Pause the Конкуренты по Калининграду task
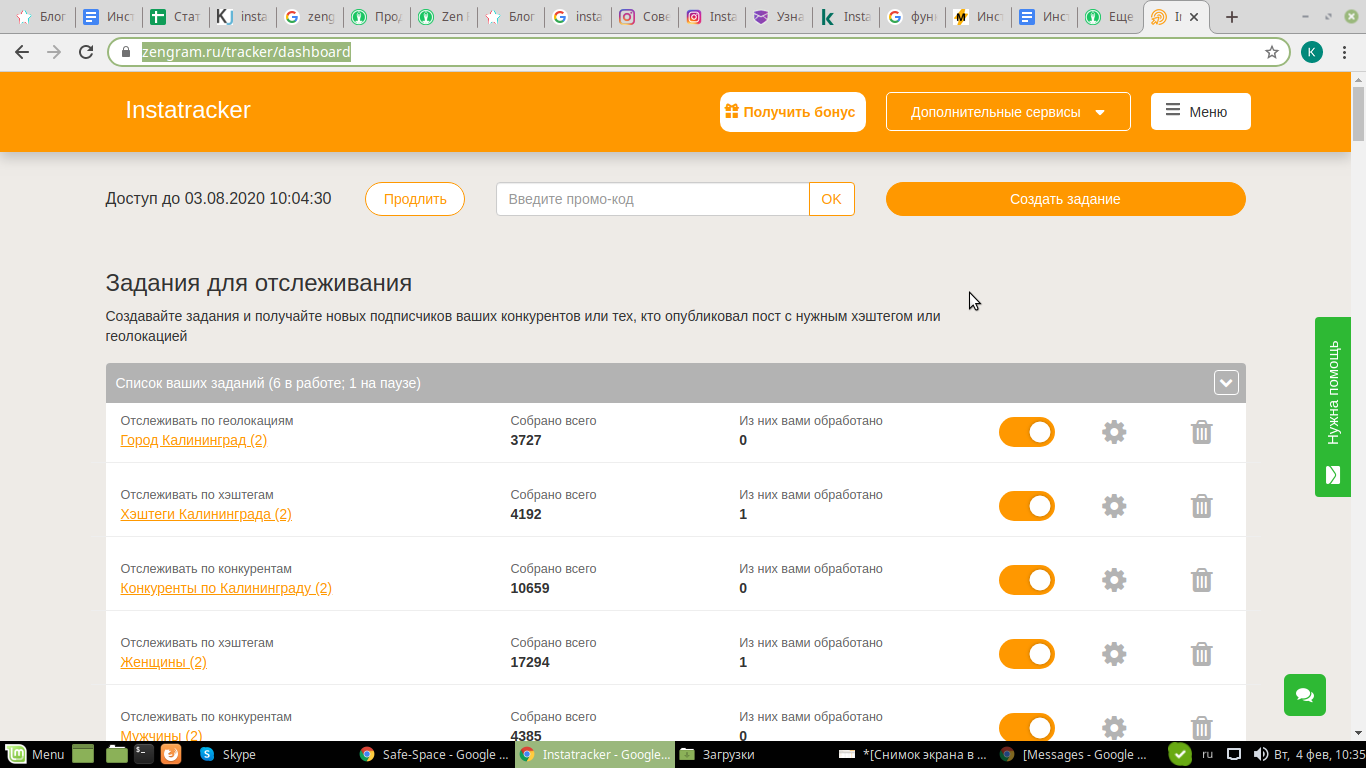Screen dimensions: 1366x768 coord(1027,580)
